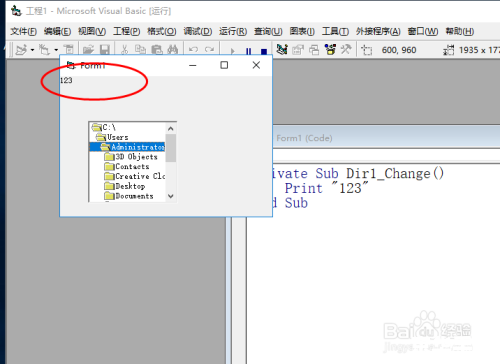The height and width of the screenshot is (364, 500).
Task: Open the 图表(I) menu
Action: (x=302, y=31)
